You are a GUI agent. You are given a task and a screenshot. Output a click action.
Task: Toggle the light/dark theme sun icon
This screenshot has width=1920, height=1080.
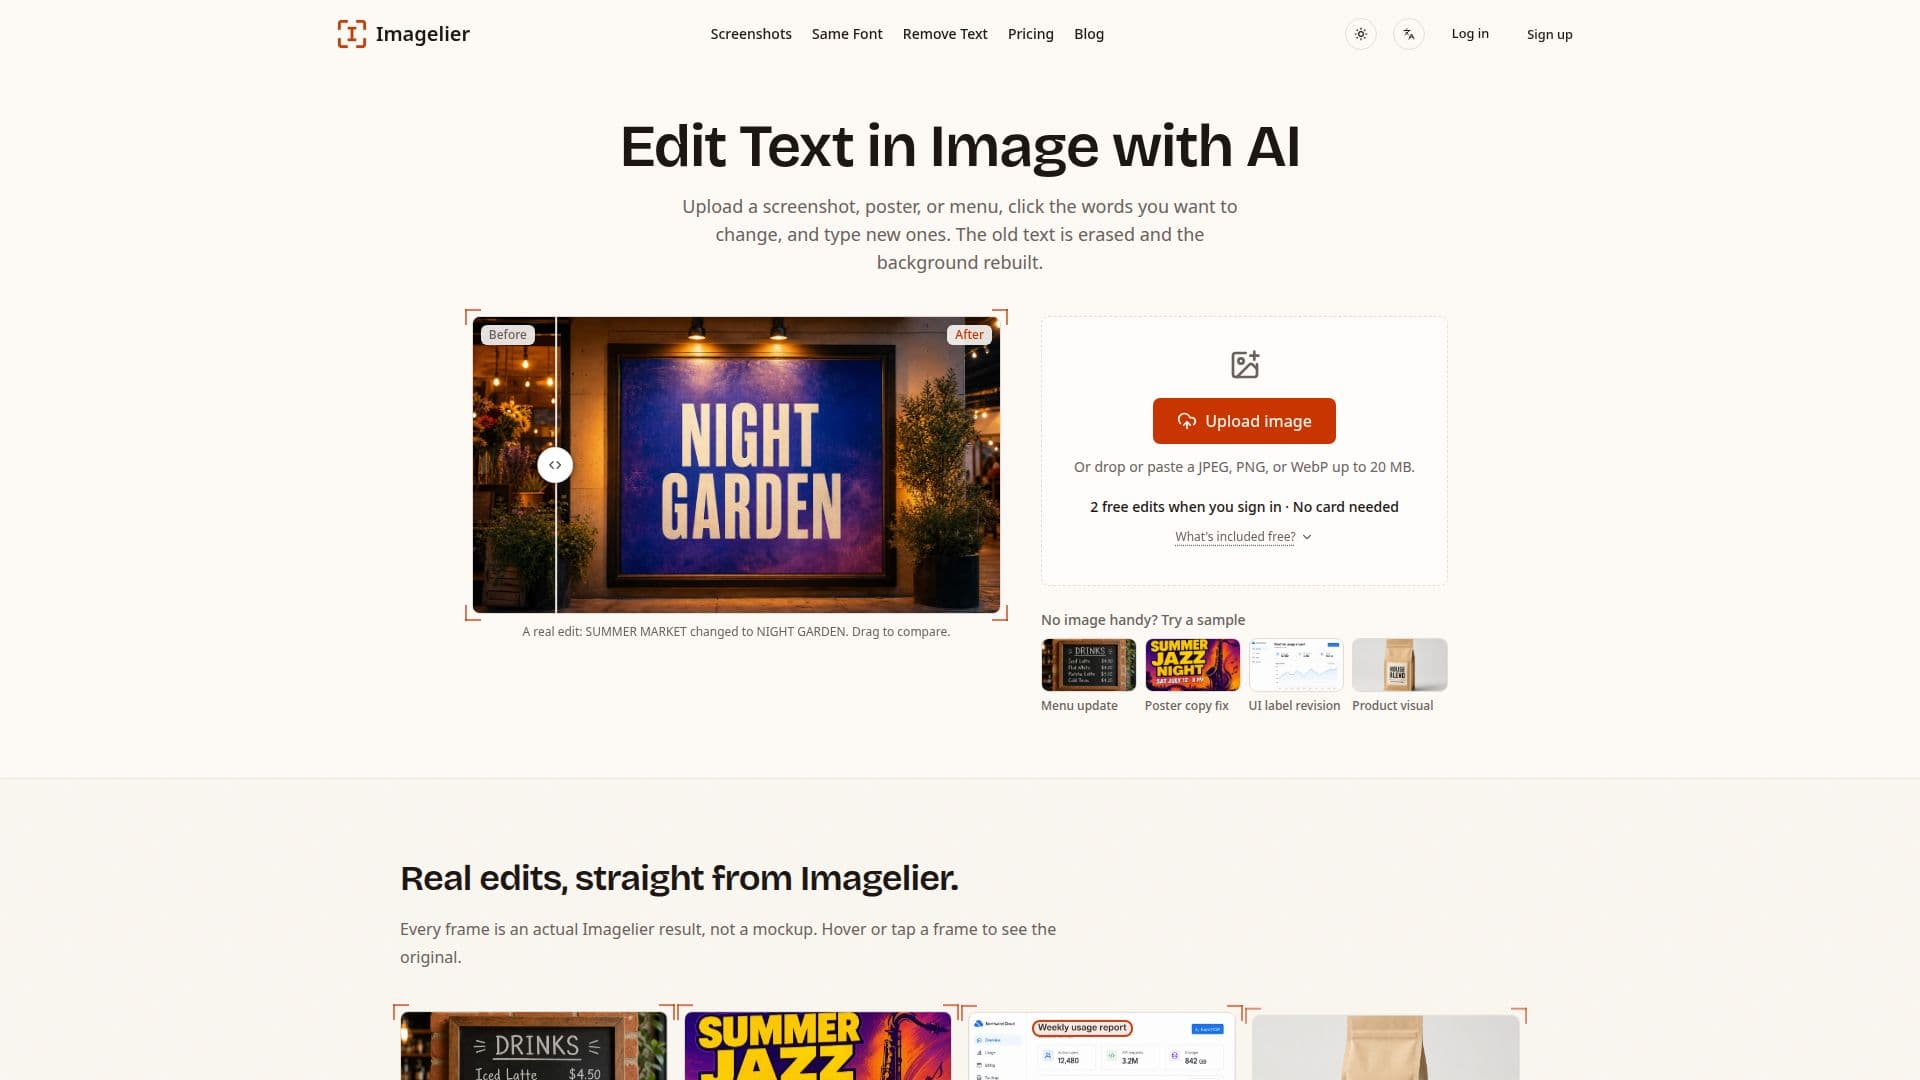tap(1360, 34)
